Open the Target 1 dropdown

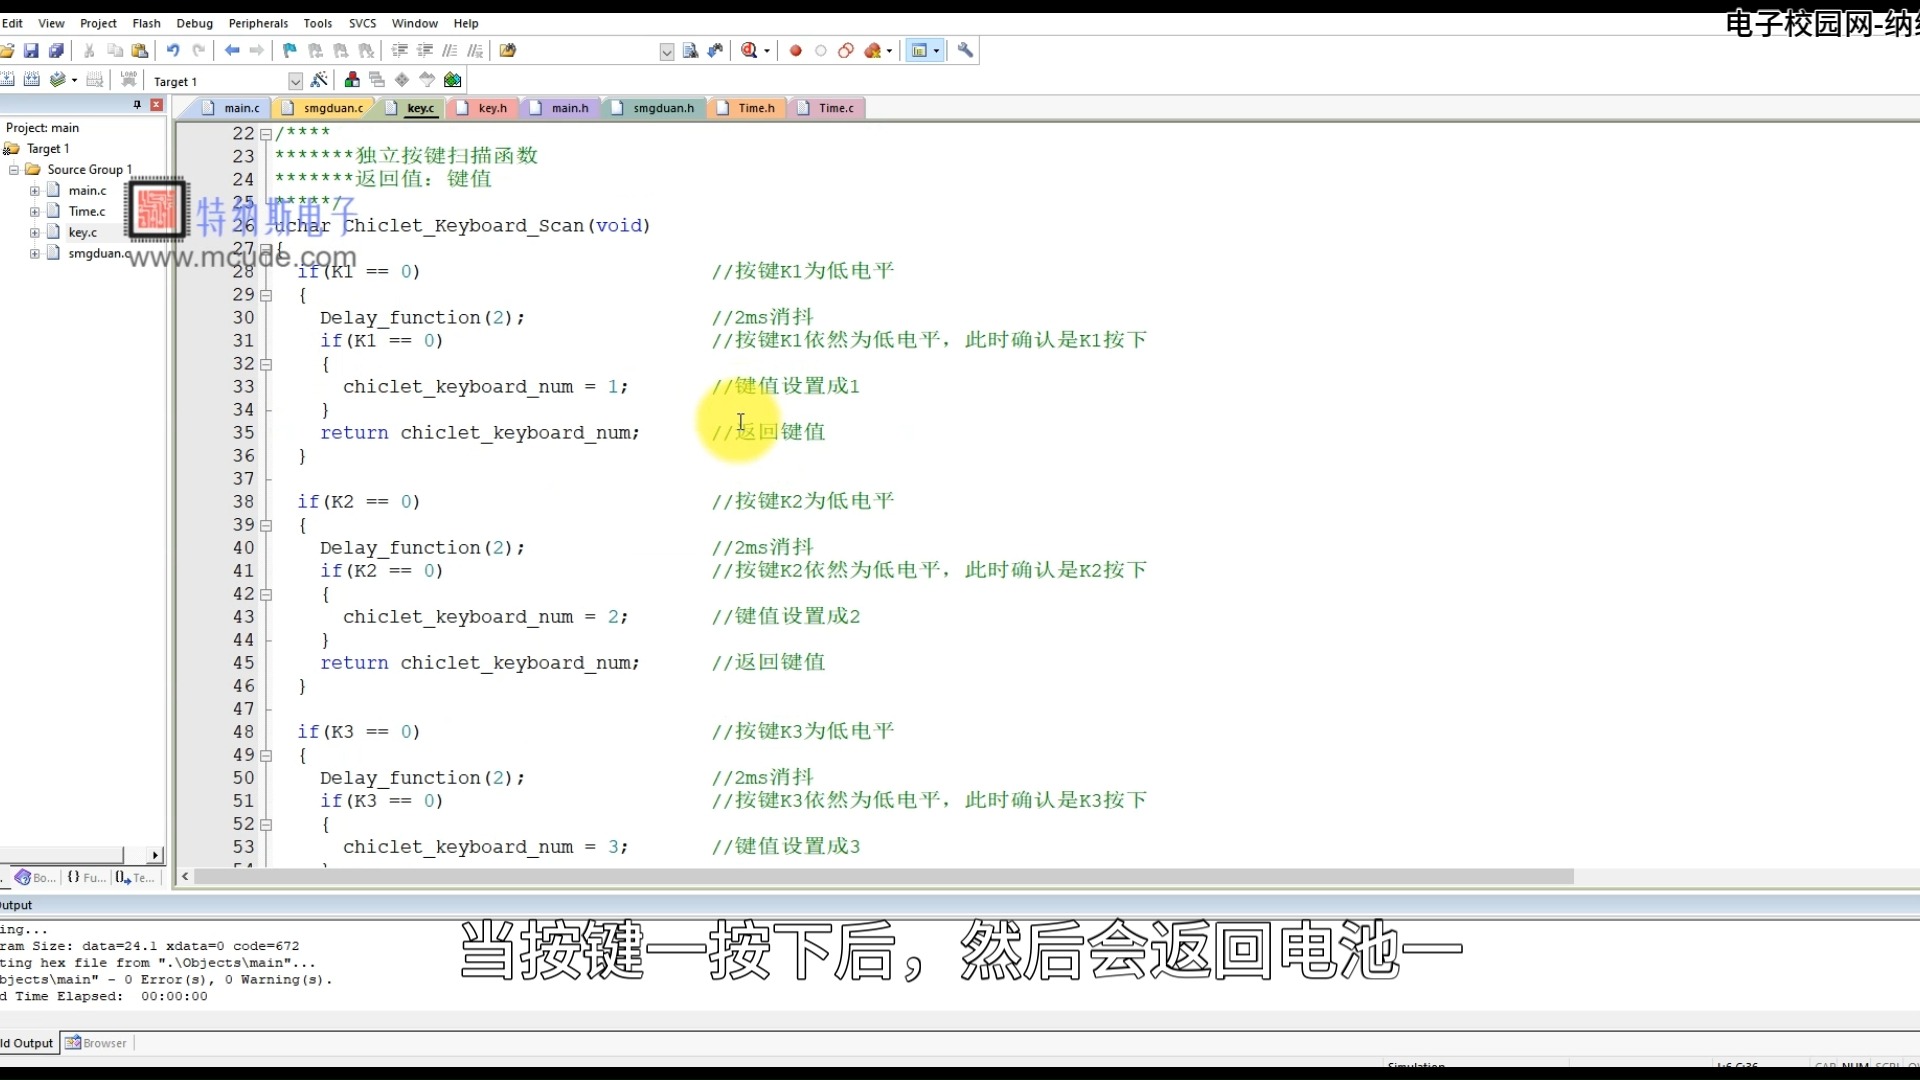click(295, 81)
